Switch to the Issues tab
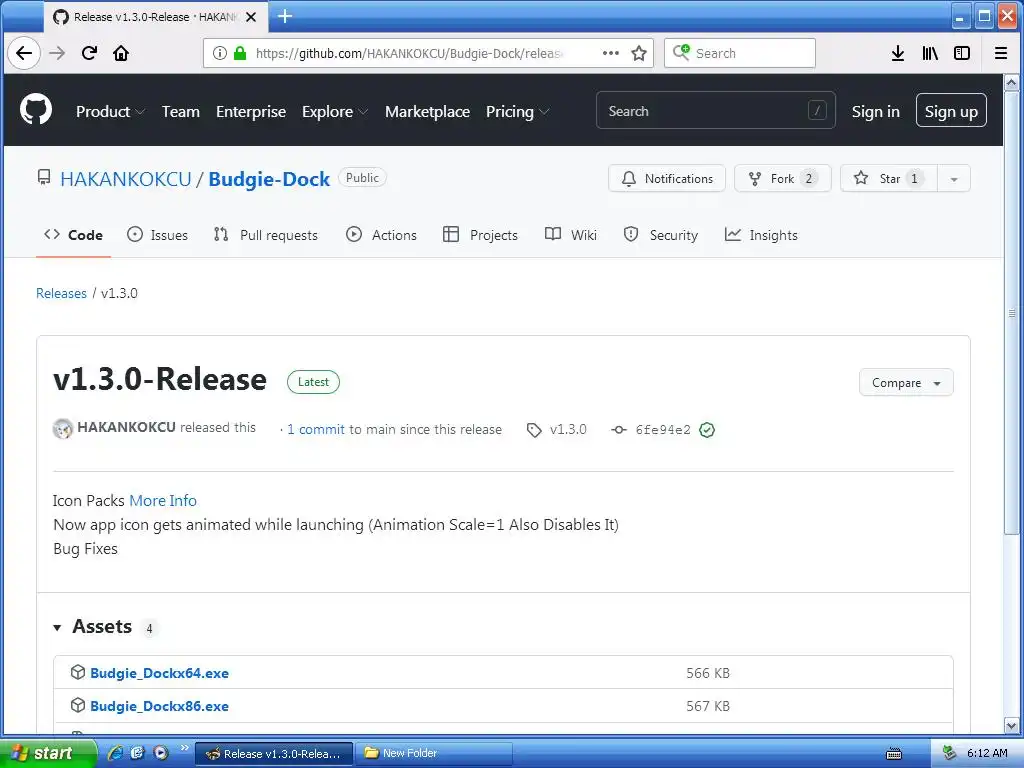The height and width of the screenshot is (768, 1024). [x=157, y=235]
